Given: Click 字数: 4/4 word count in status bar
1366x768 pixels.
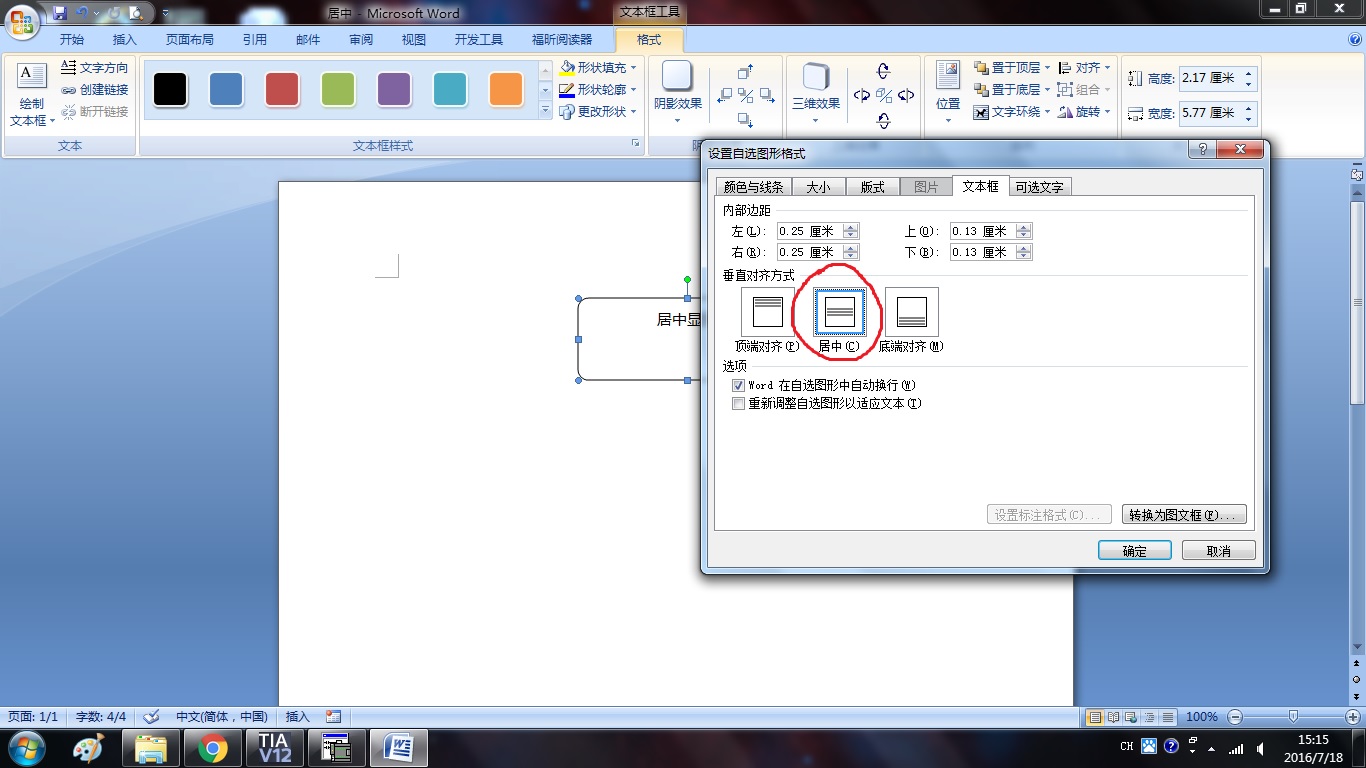Looking at the screenshot, I should [x=102, y=717].
